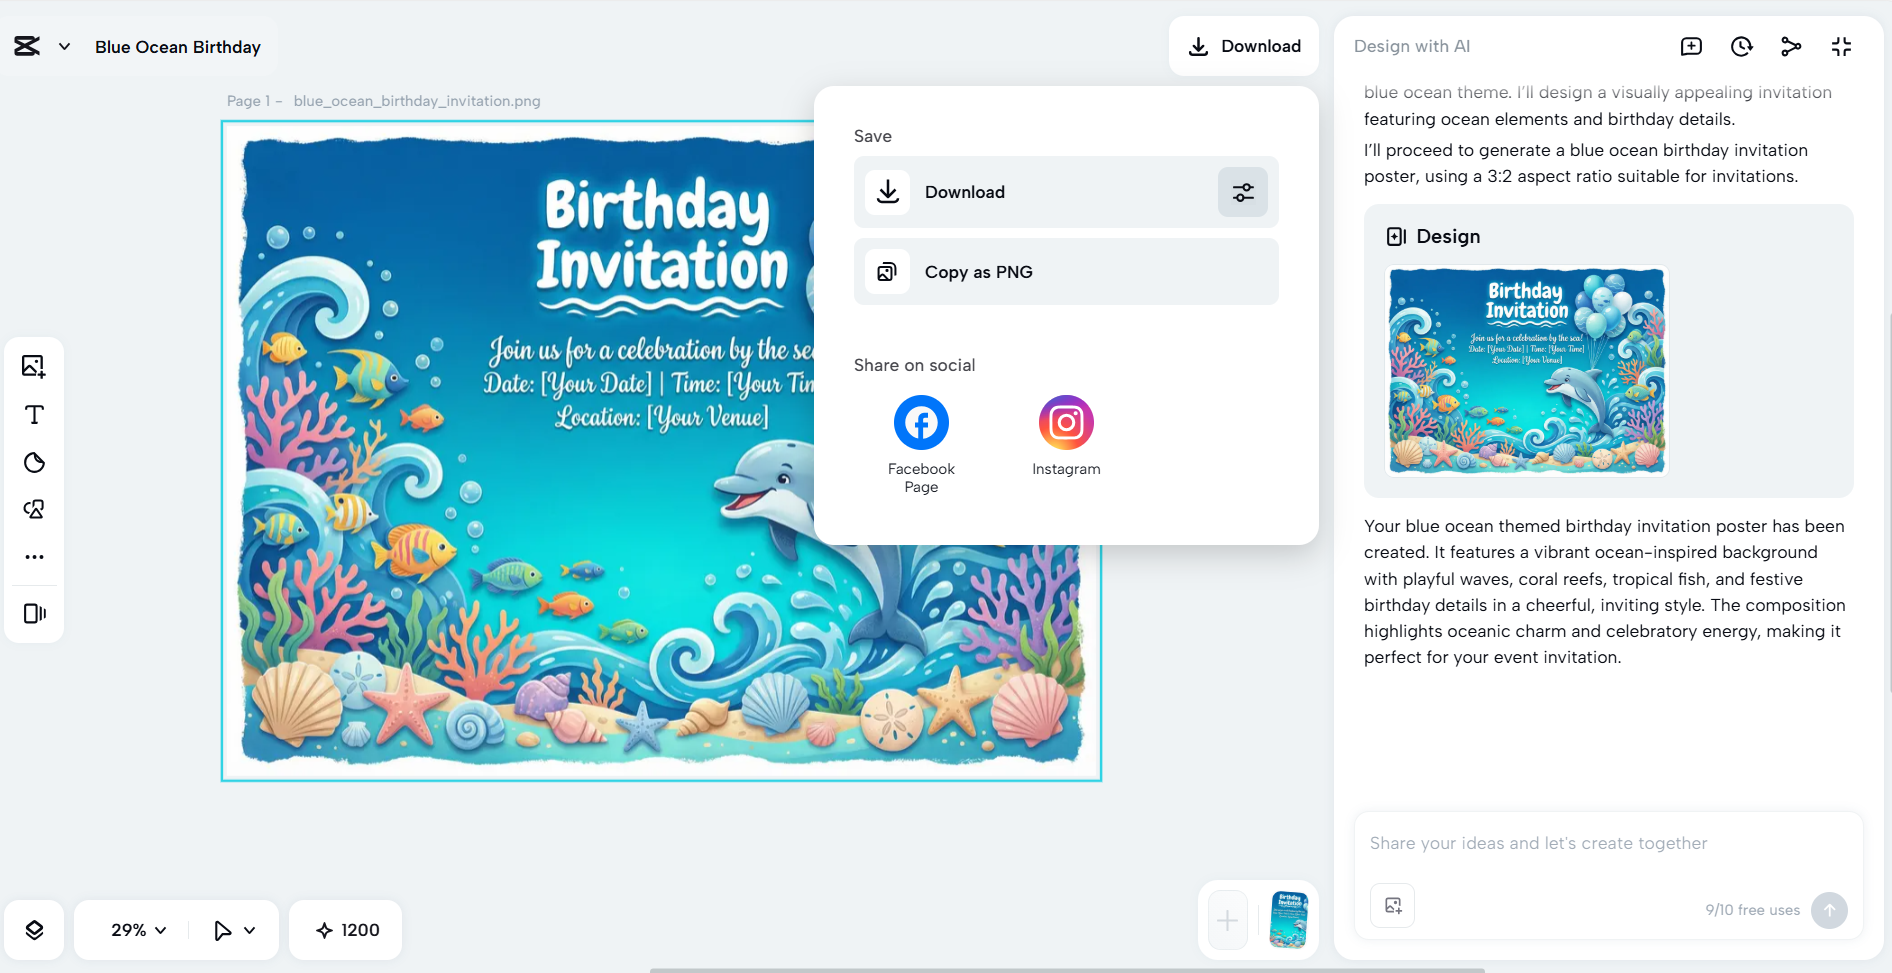The width and height of the screenshot is (1892, 973).
Task: Click the Download button in Save dialog
Action: (x=1035, y=192)
